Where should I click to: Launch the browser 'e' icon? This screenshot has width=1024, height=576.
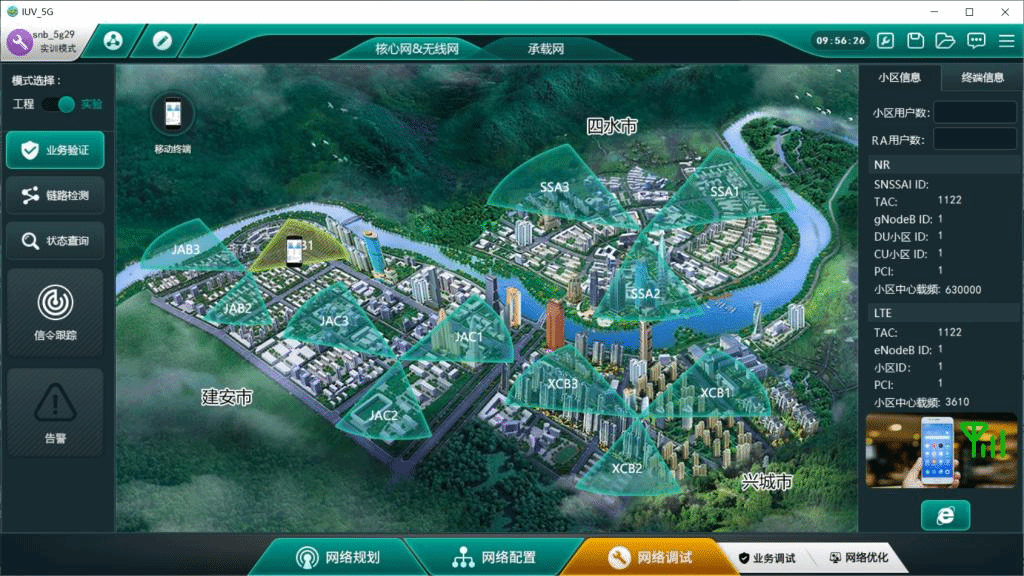945,515
